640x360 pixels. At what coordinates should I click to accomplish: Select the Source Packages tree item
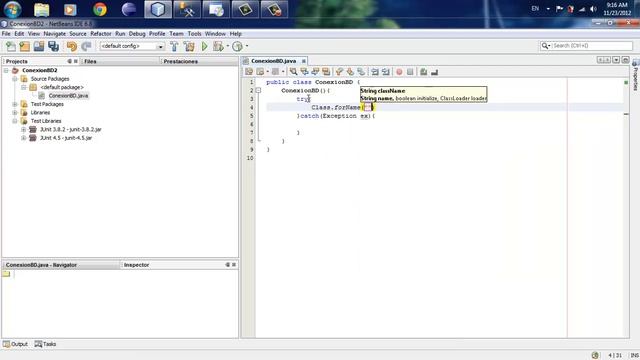click(x=50, y=79)
